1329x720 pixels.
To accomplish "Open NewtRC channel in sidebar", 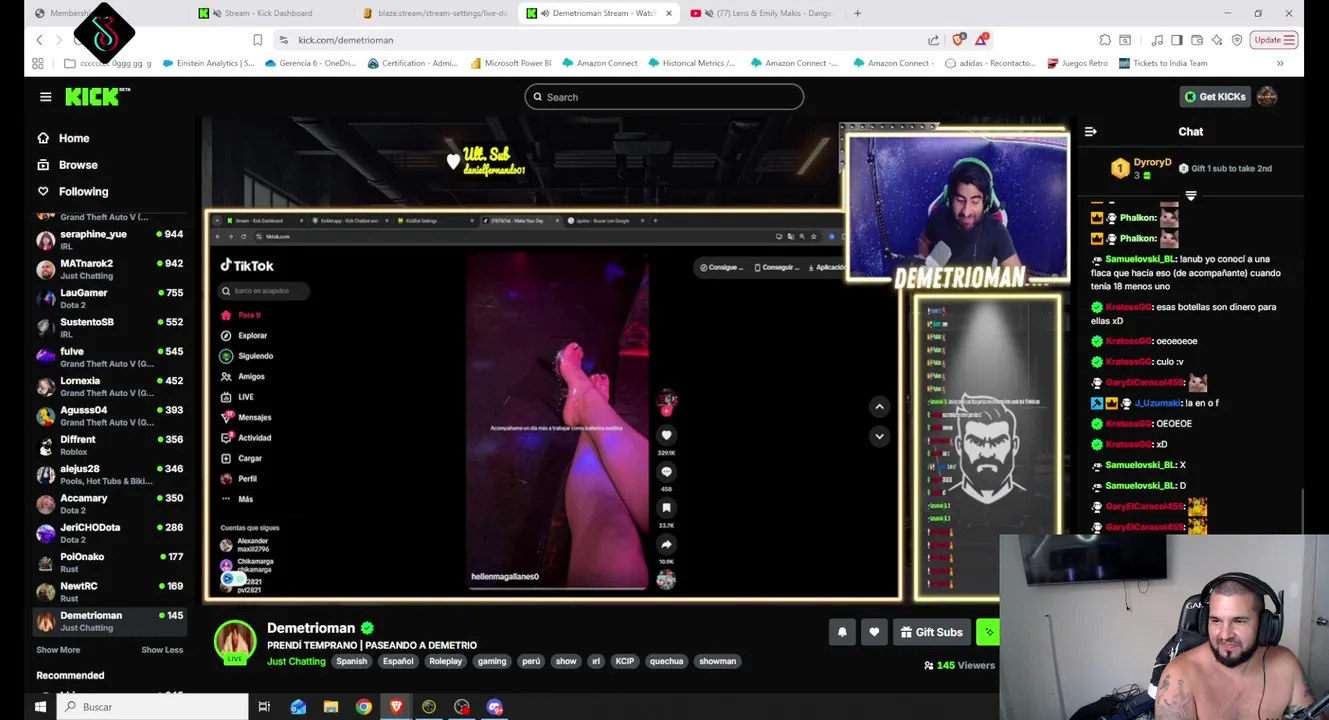I will (110, 591).
